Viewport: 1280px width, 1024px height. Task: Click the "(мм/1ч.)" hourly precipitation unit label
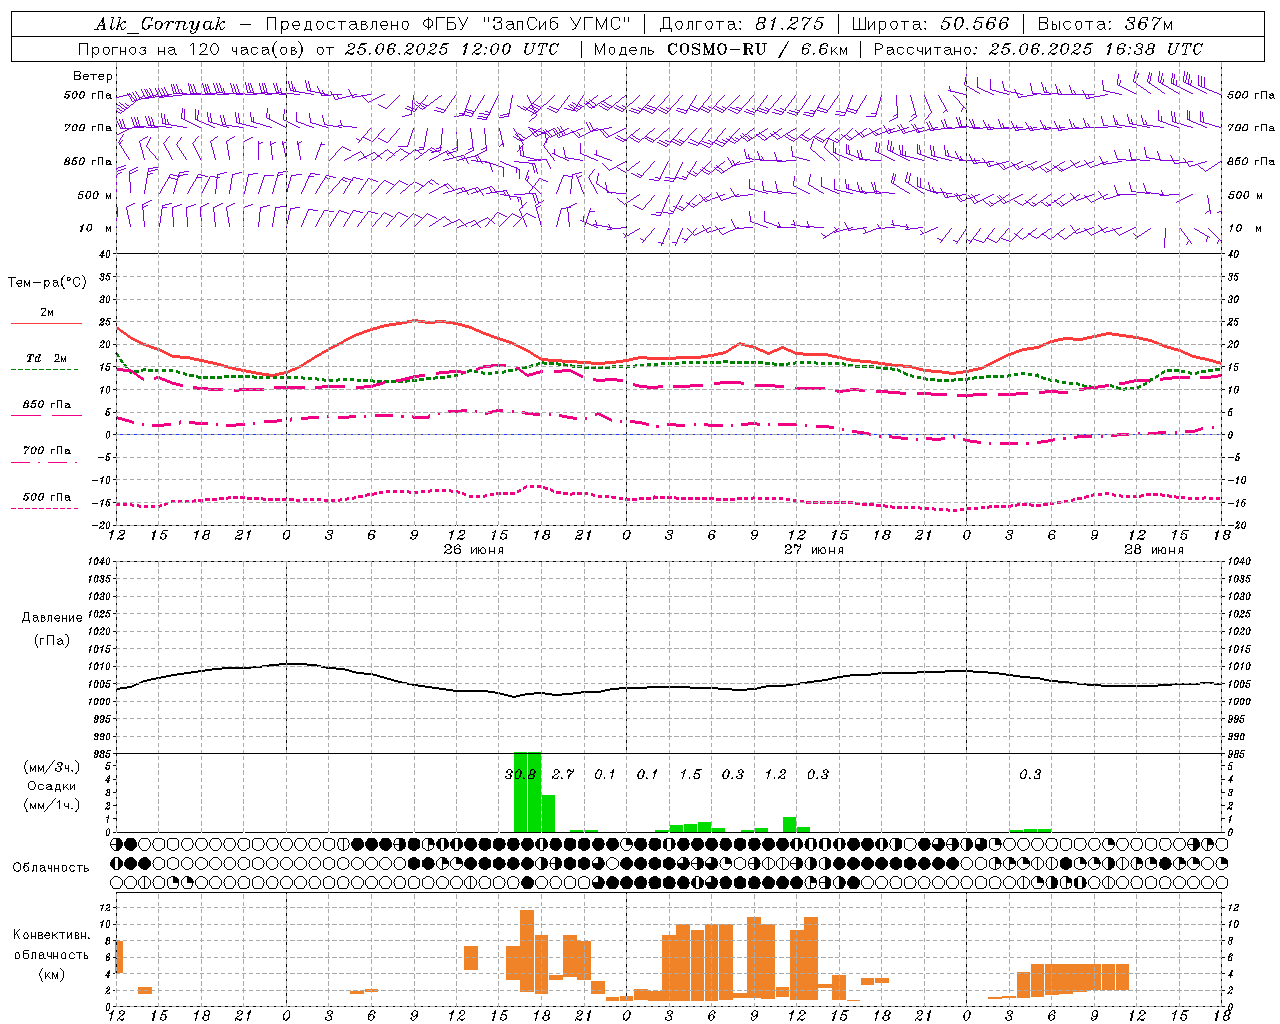click(52, 805)
